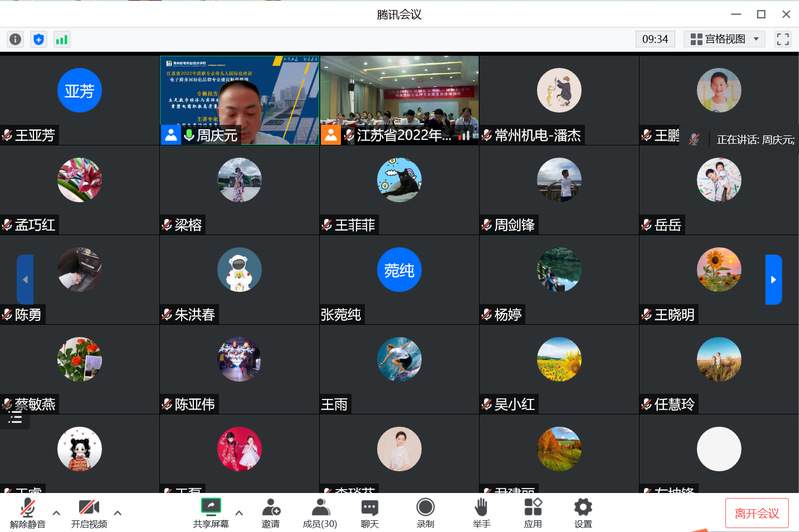
Task: Expand video options arrow next to 开启视频
Action: point(117,513)
